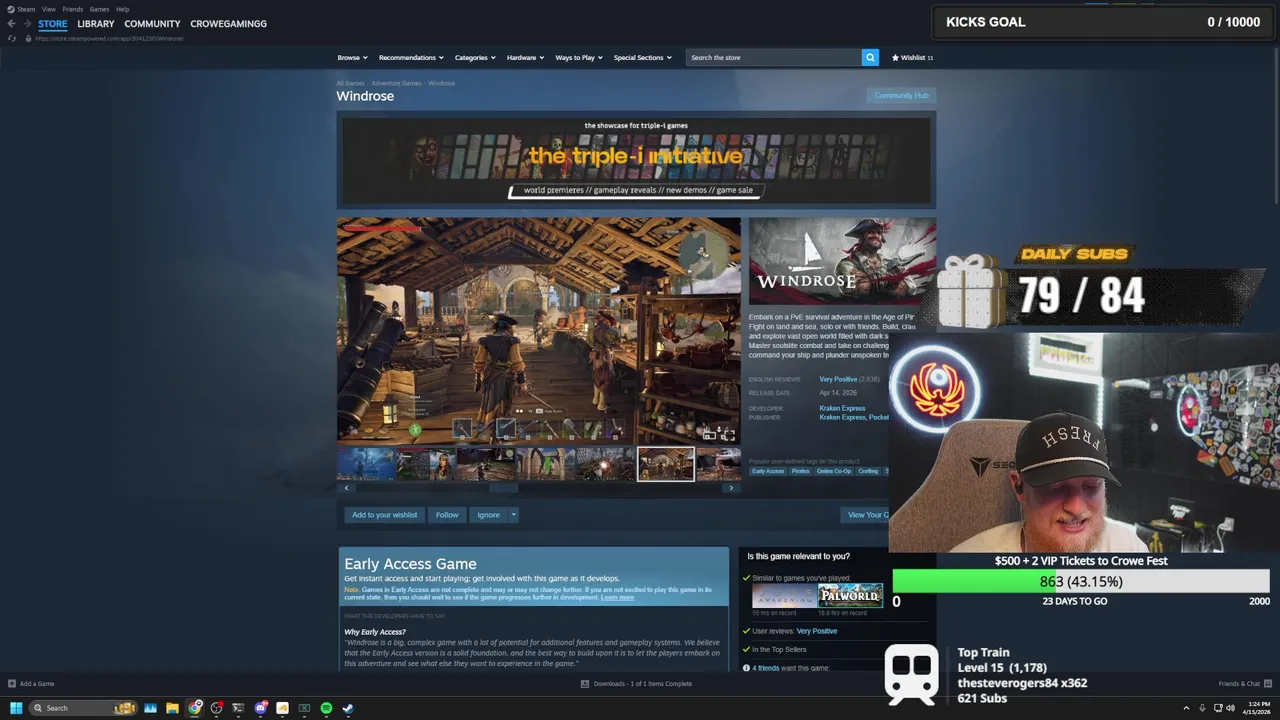Click the 4 friends link
Screen dimensions: 1280x720
click(766, 668)
